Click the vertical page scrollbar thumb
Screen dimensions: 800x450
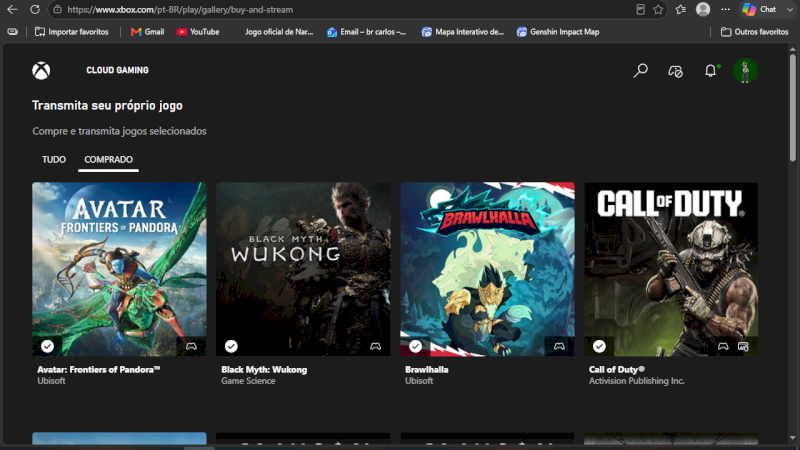(792, 107)
